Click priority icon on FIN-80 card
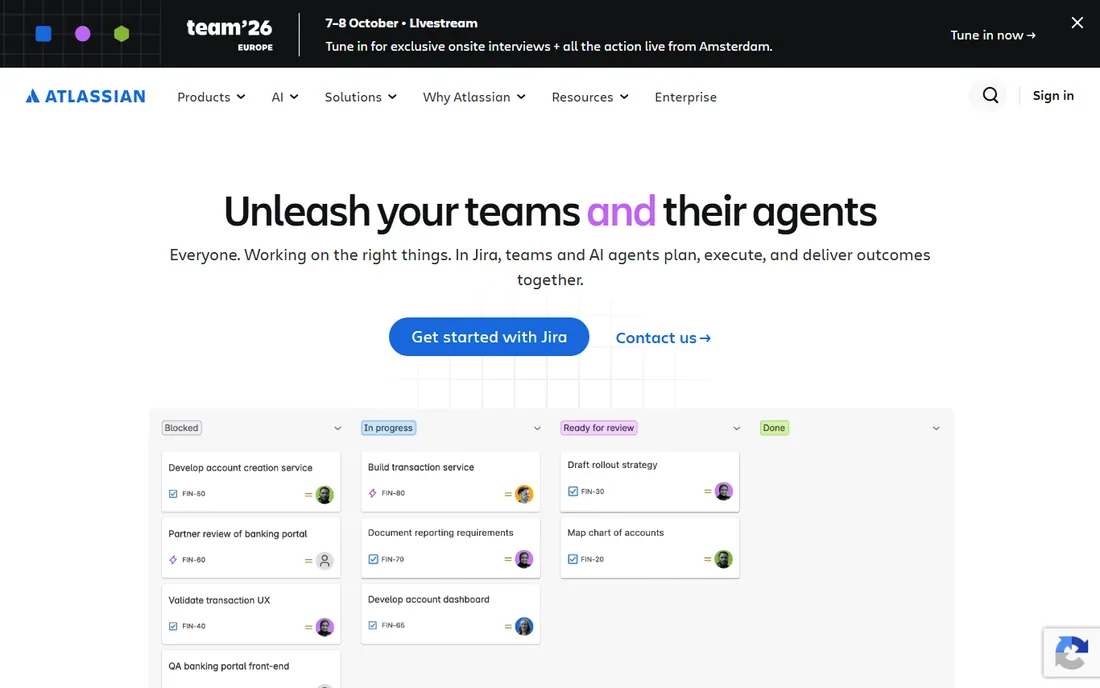 [508, 494]
